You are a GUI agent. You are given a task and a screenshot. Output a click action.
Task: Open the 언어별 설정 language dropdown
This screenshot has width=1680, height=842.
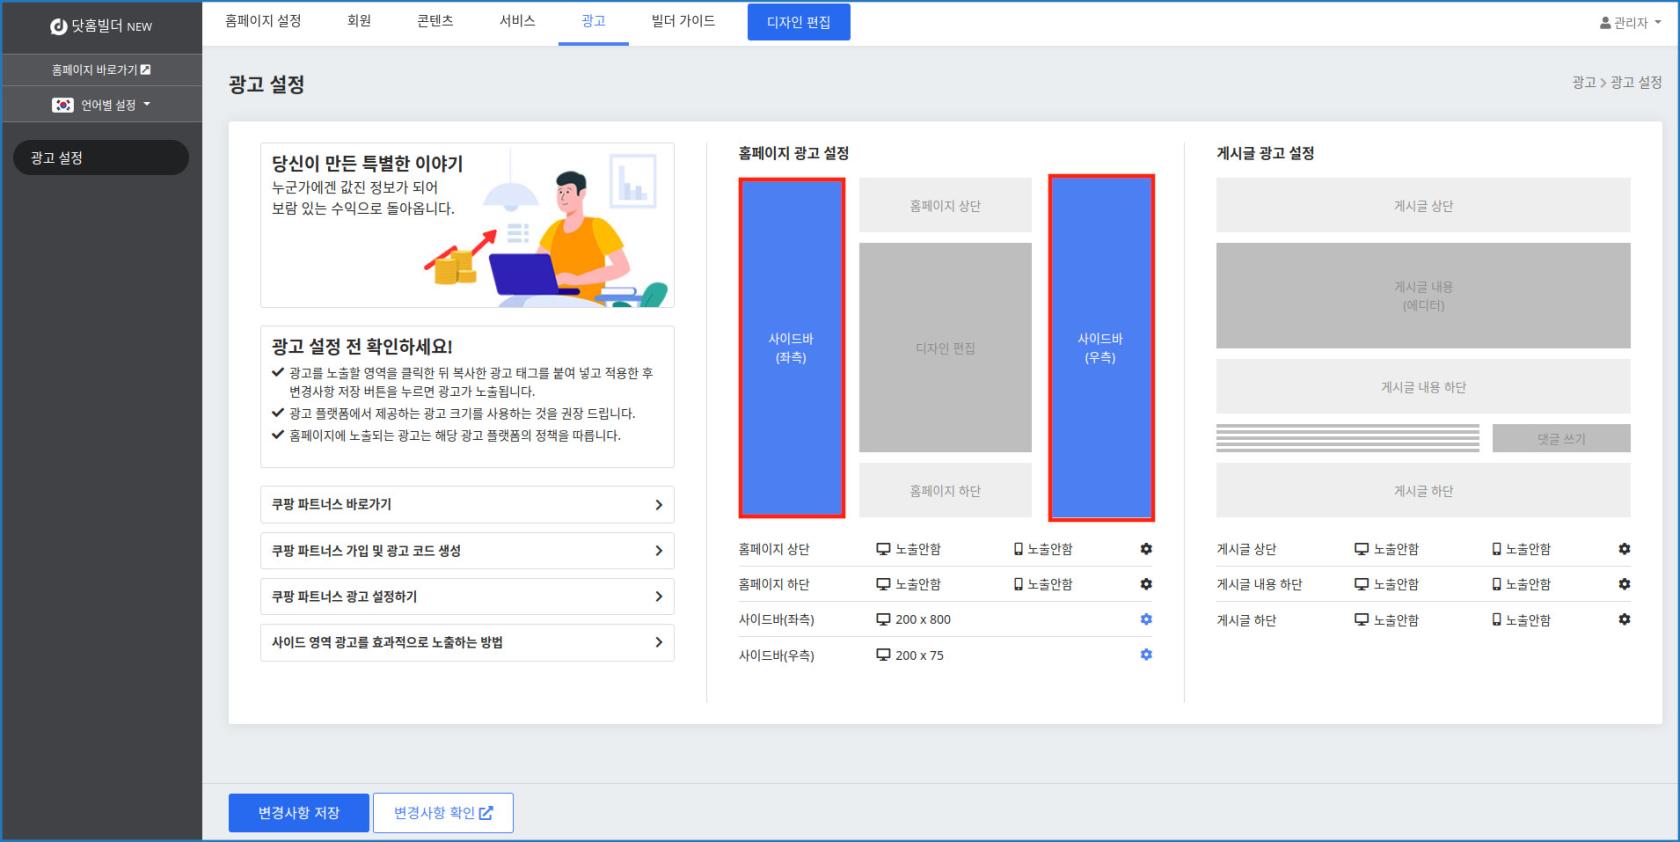(102, 105)
